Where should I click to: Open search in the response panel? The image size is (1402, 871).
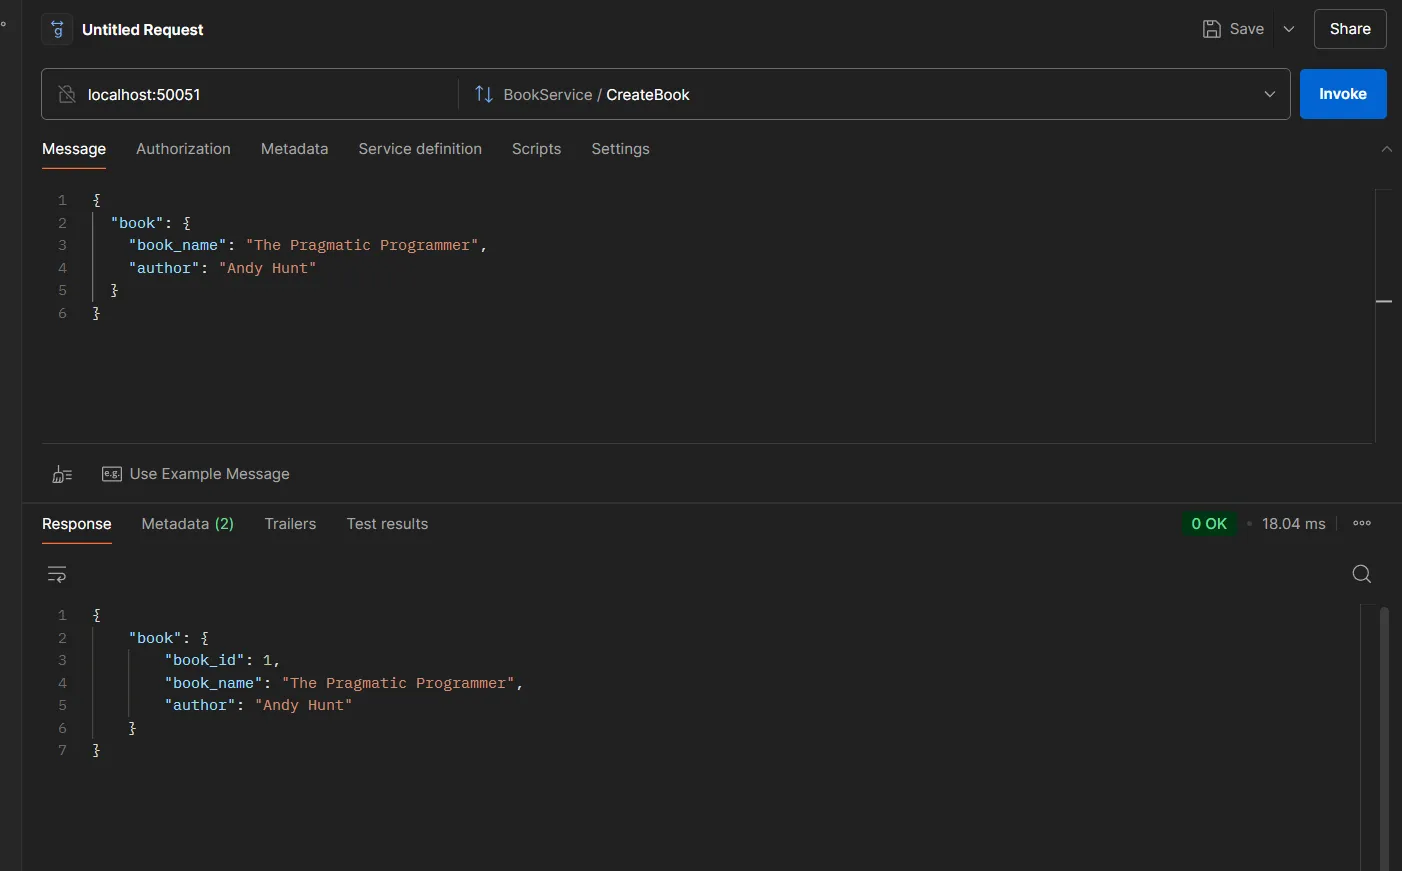[x=1361, y=574]
